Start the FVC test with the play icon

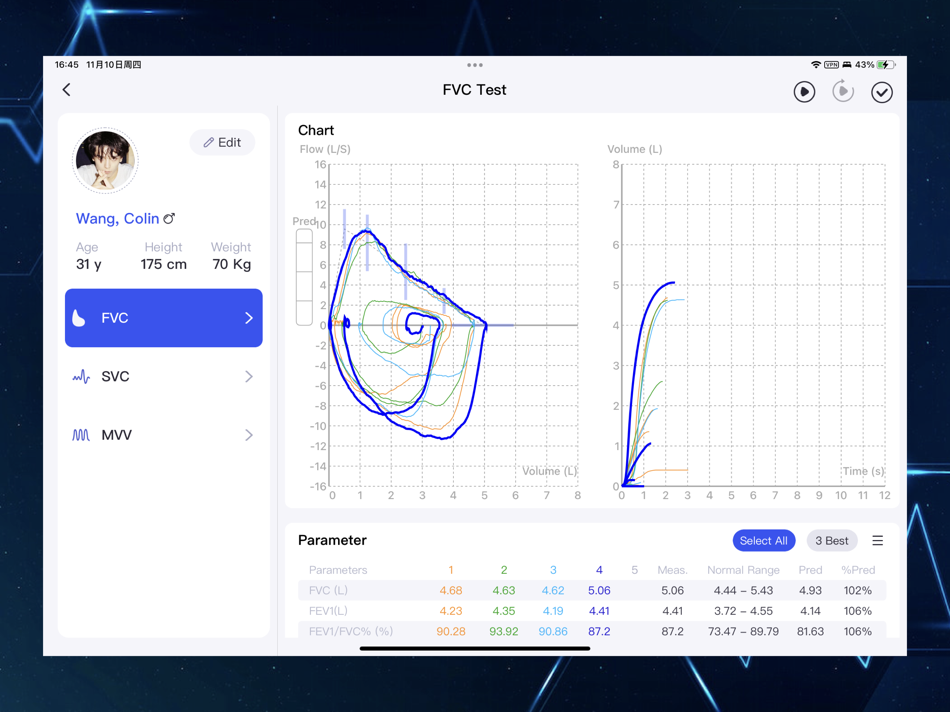coord(804,92)
